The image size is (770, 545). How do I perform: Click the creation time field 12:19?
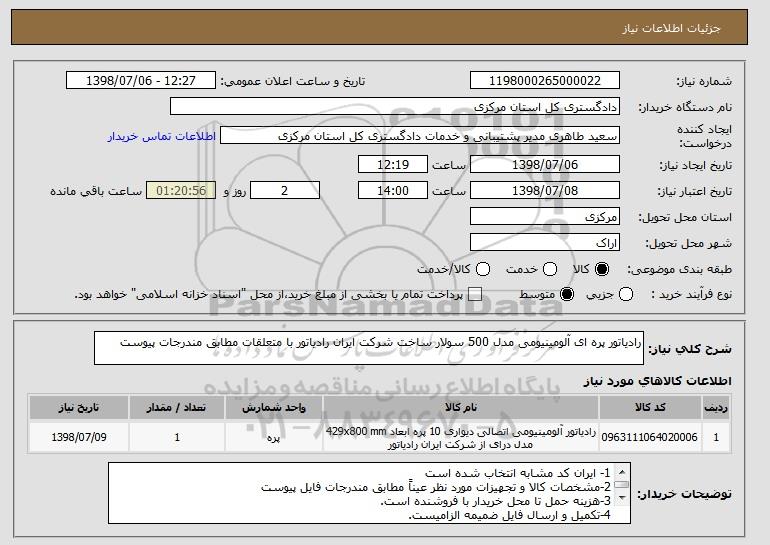(393, 164)
